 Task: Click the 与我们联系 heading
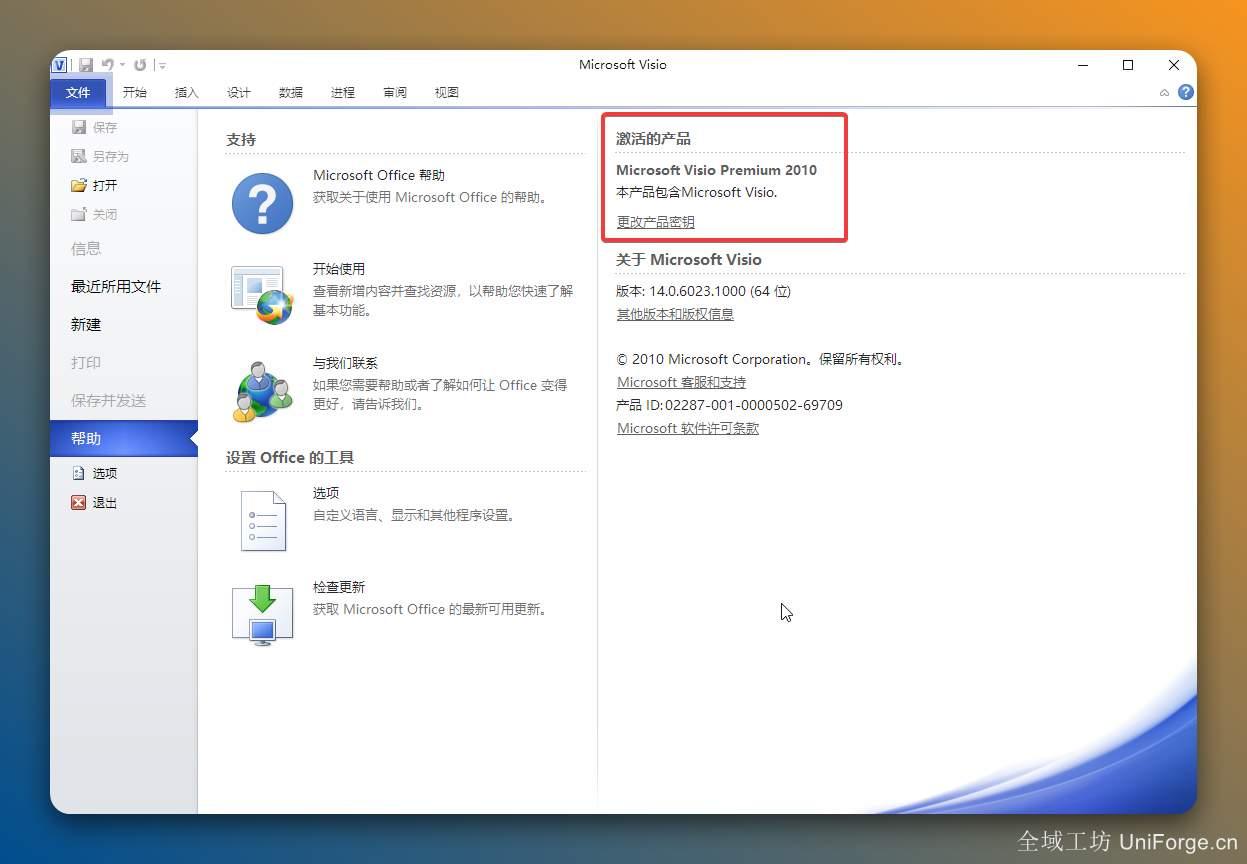345,363
